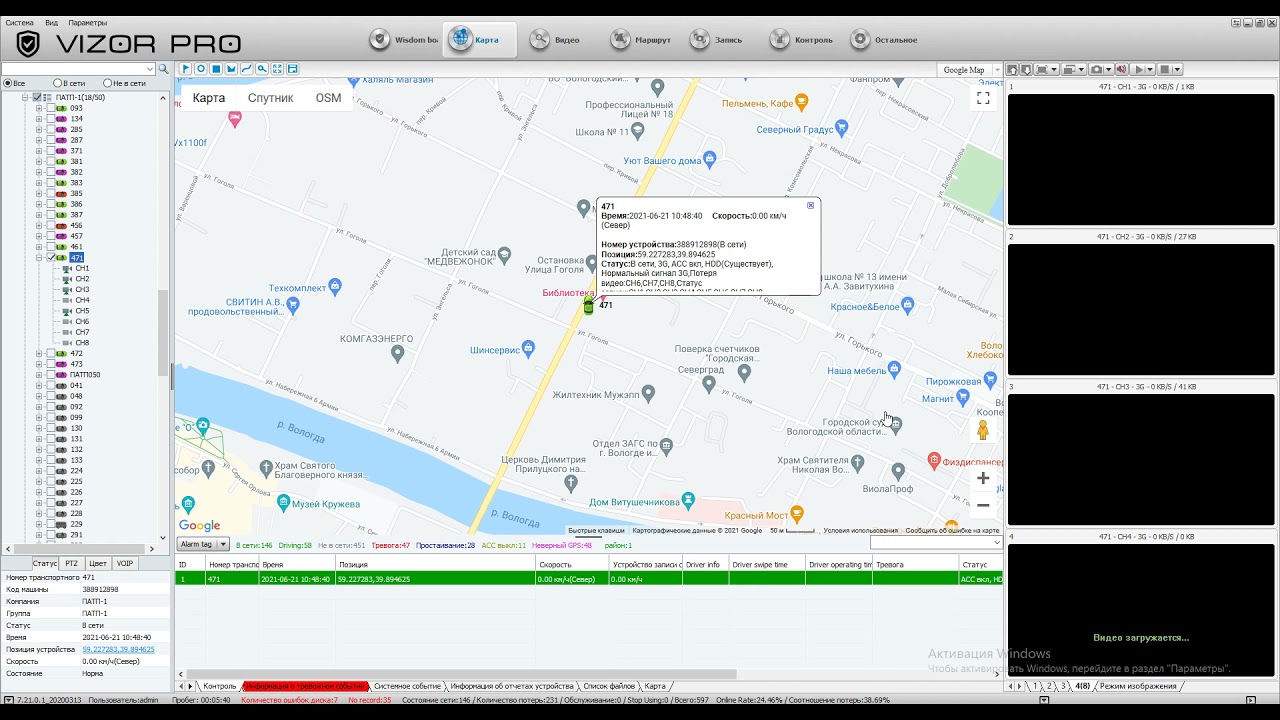Open the Список файлов bottom tab

[609, 686]
